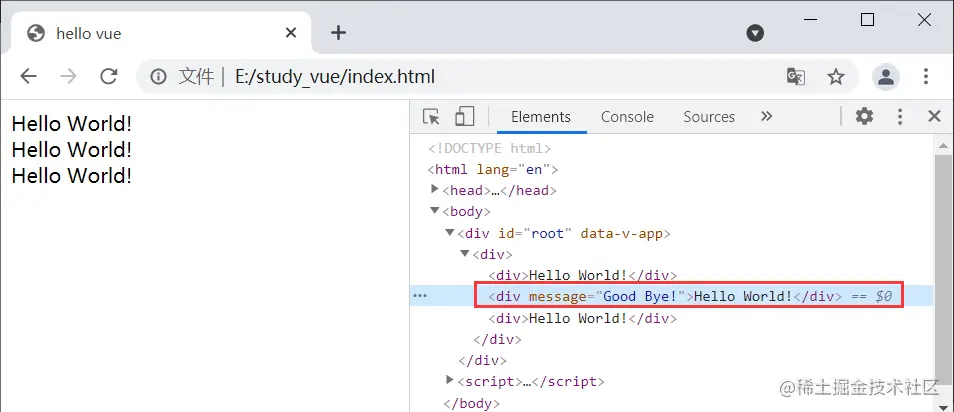Switch to the Console tab
The image size is (954, 412).
[x=627, y=117]
